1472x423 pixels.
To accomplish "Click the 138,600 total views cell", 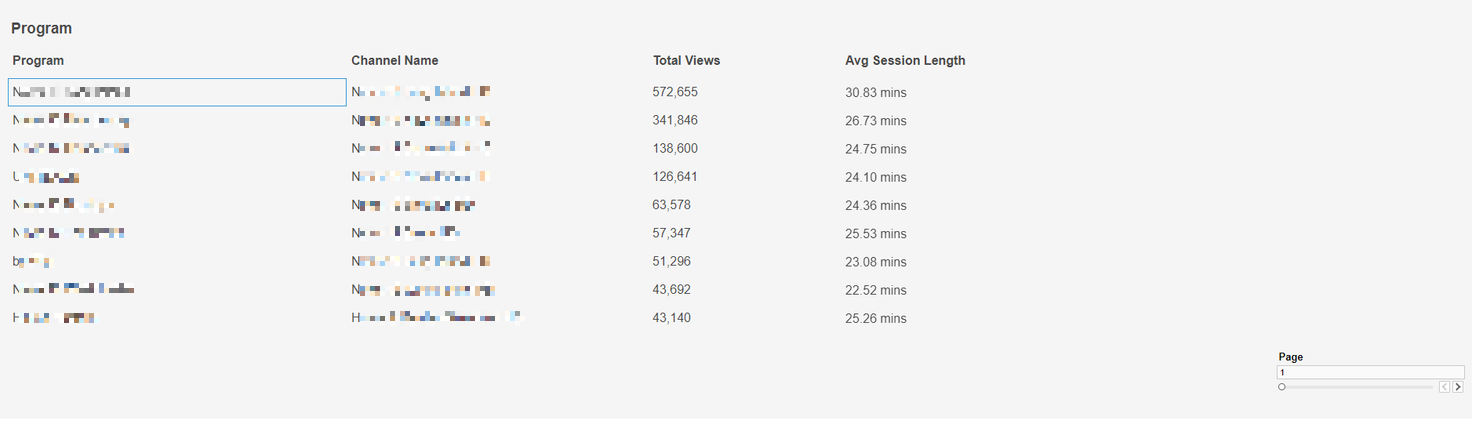I will (675, 148).
